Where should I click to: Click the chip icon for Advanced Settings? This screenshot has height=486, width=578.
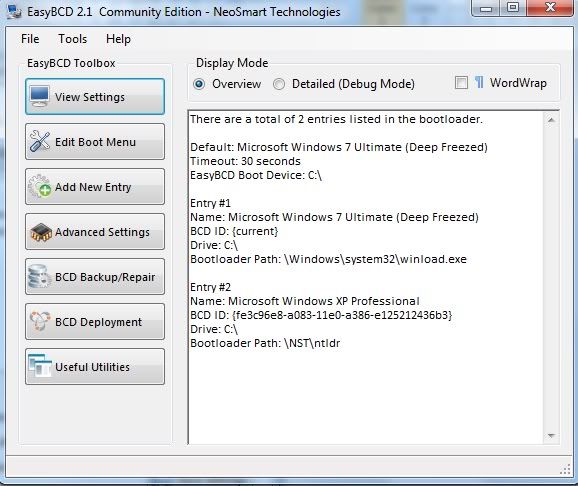[x=41, y=232]
